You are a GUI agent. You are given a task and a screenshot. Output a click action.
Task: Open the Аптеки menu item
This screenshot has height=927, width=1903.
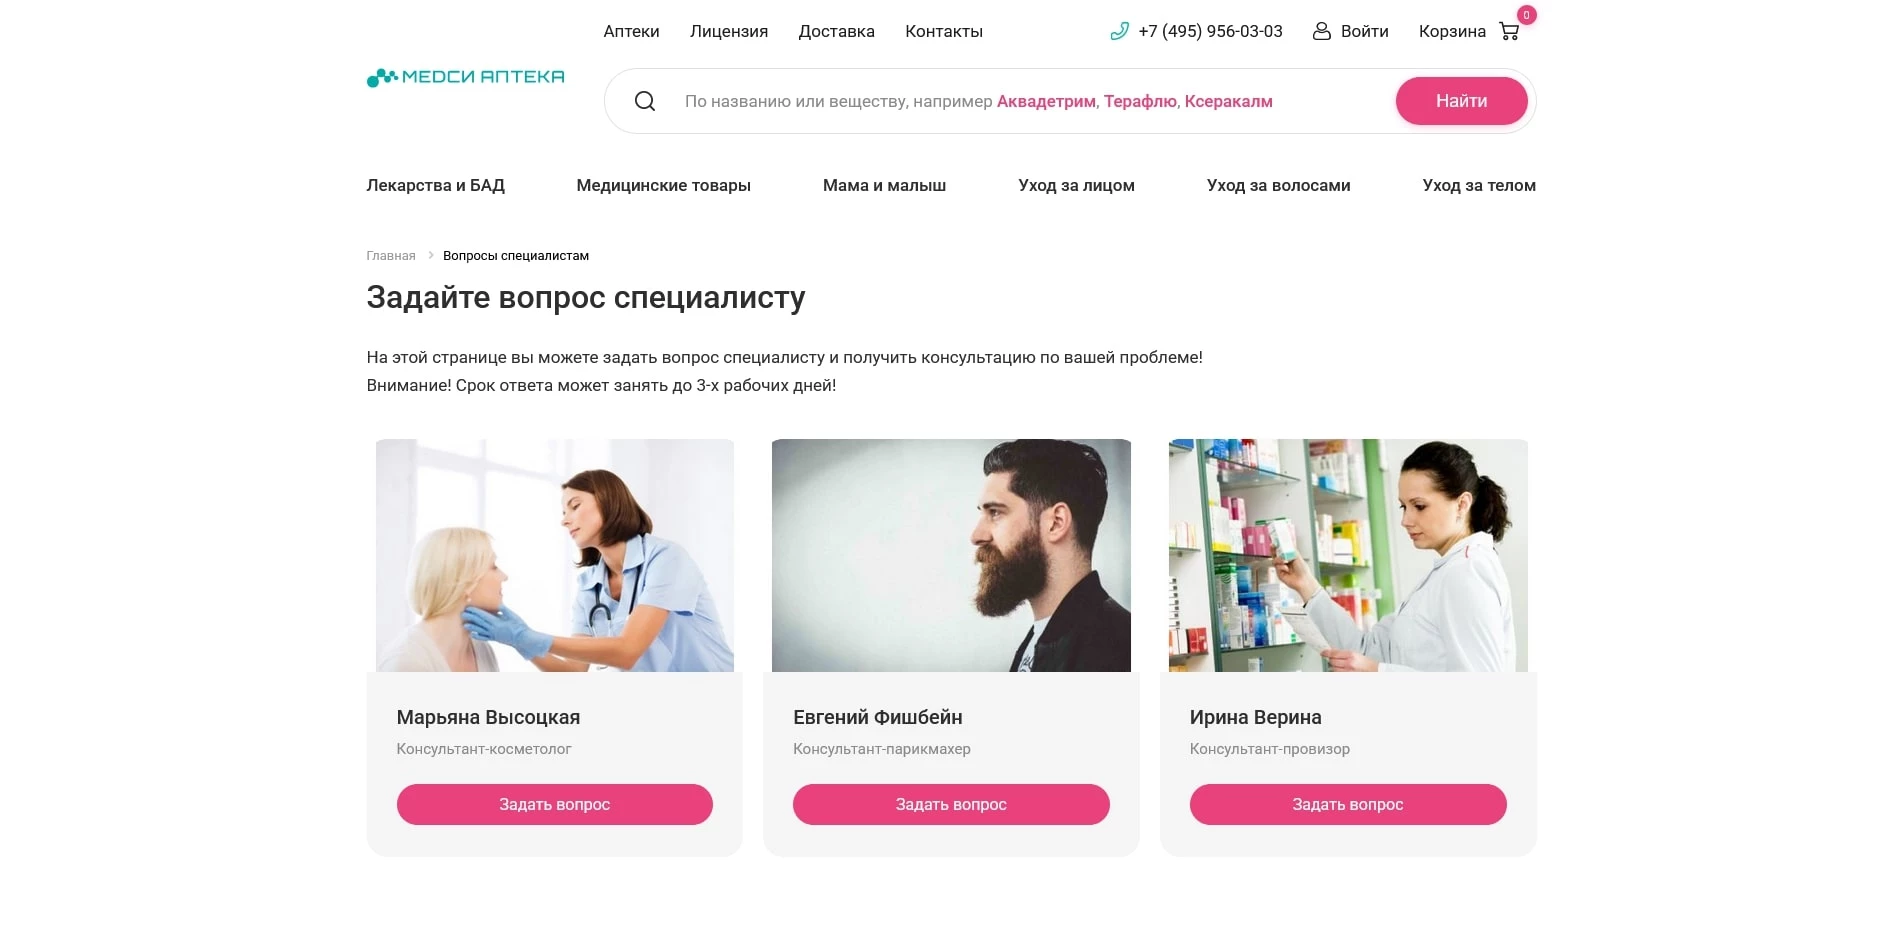tap(631, 32)
